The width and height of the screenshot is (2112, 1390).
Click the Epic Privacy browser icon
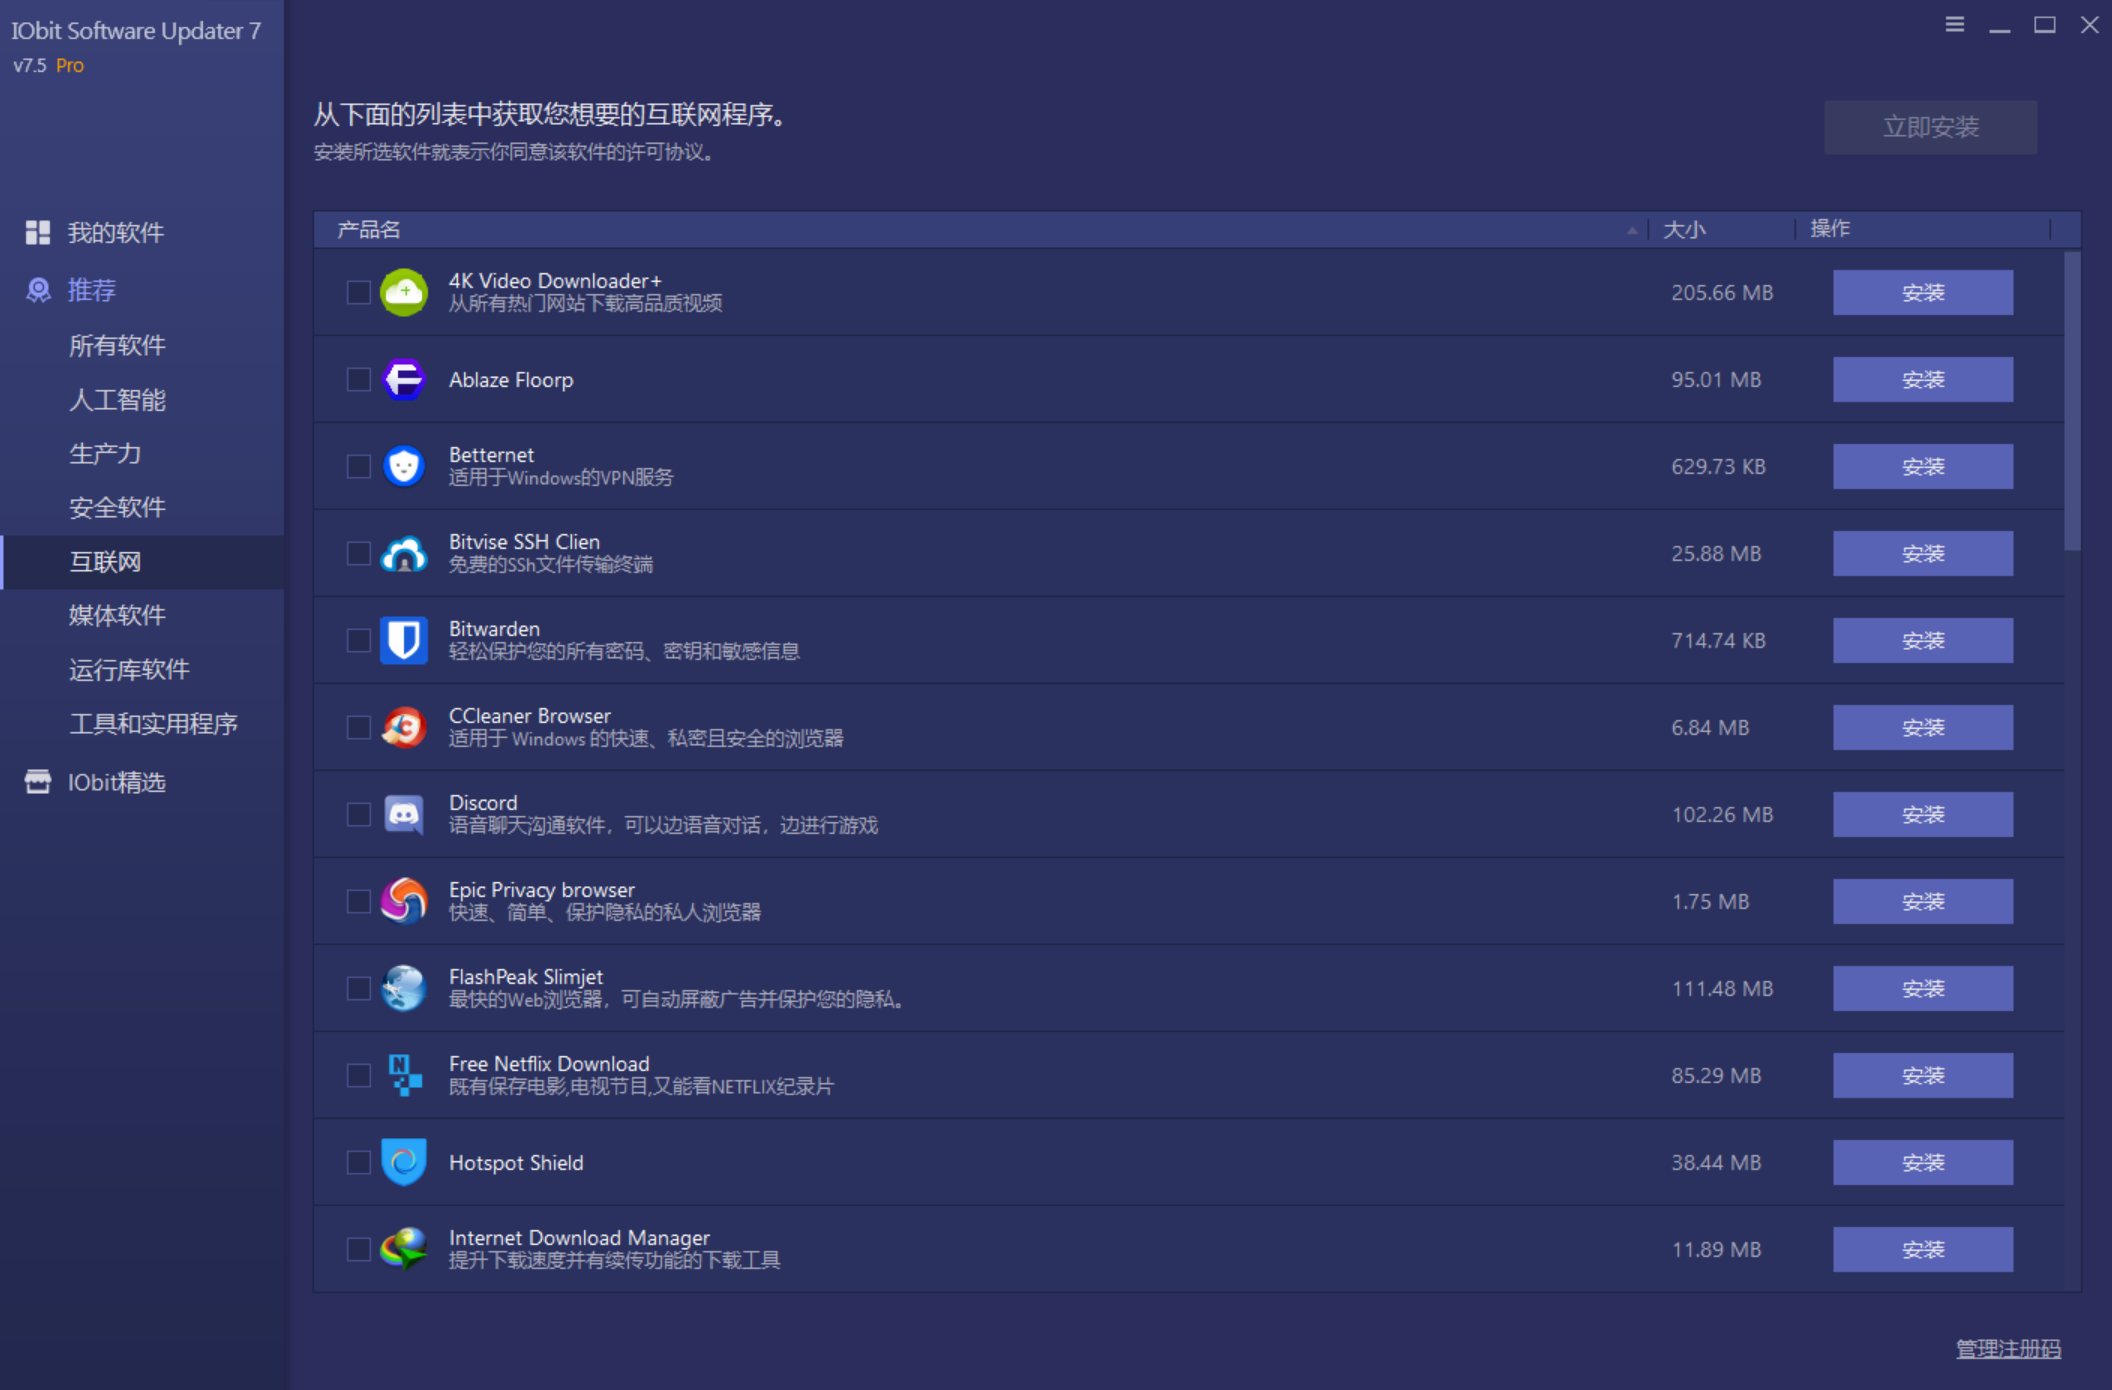point(404,901)
